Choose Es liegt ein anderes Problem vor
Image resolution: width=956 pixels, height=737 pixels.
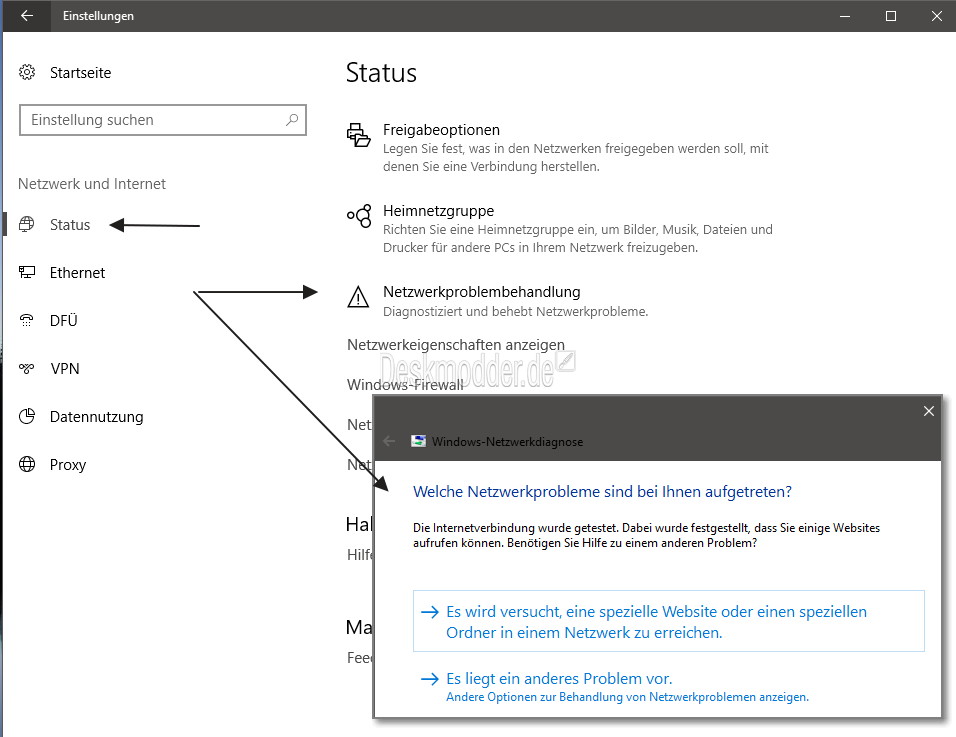(x=559, y=678)
